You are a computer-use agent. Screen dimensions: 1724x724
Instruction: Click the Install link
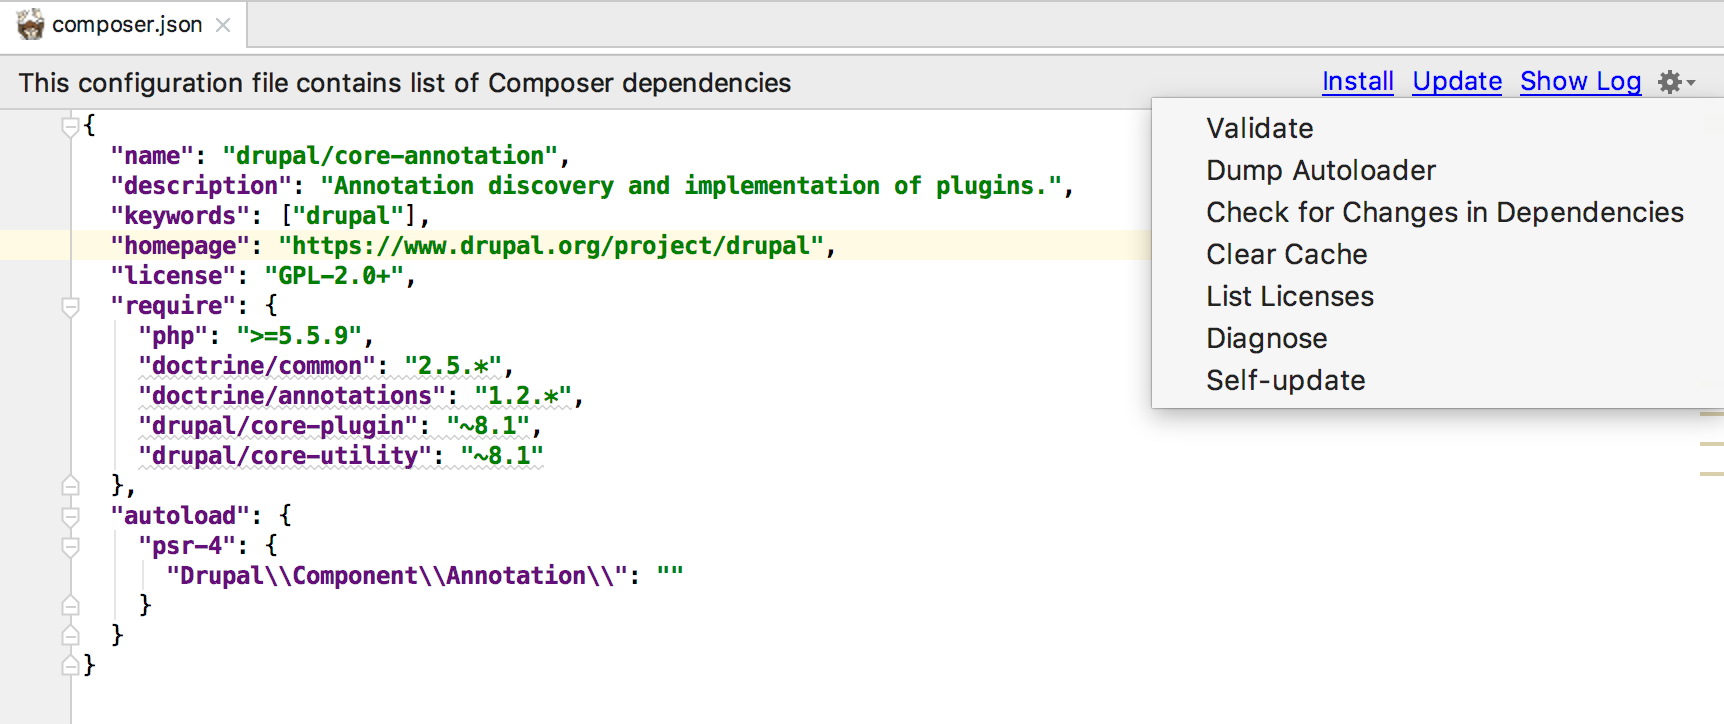tap(1357, 82)
